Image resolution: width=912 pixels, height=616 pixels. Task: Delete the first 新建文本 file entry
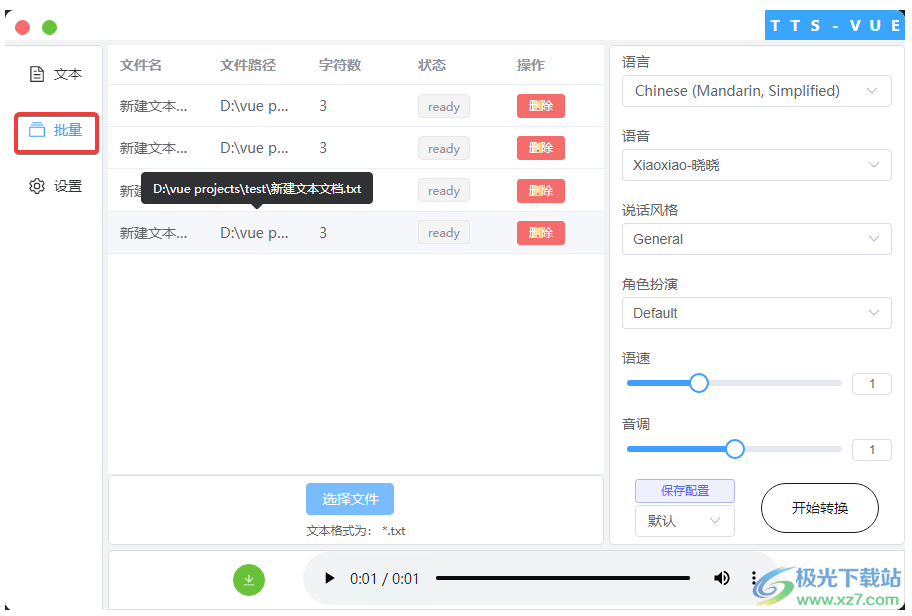pyautogui.click(x=540, y=106)
